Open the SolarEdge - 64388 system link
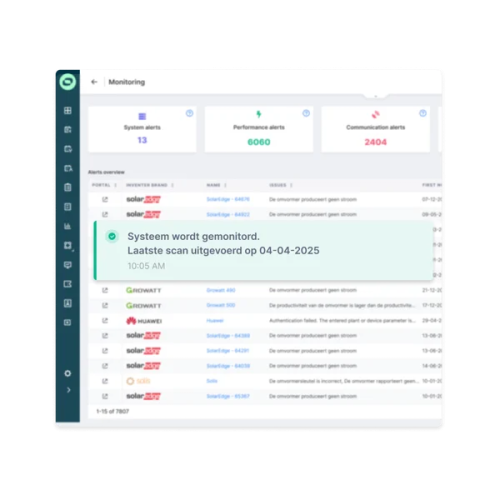This screenshot has width=500, height=500. pyautogui.click(x=228, y=336)
